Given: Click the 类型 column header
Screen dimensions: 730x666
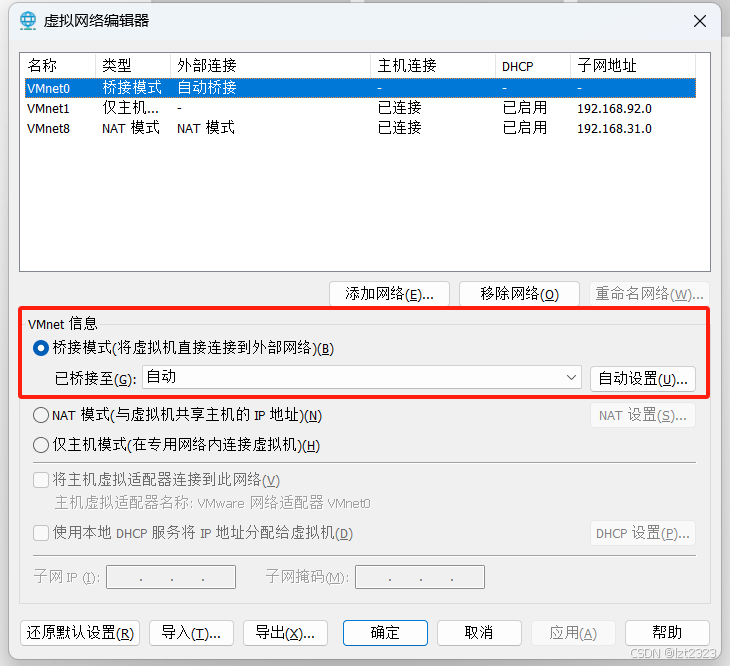Looking at the screenshot, I should tap(133, 66).
